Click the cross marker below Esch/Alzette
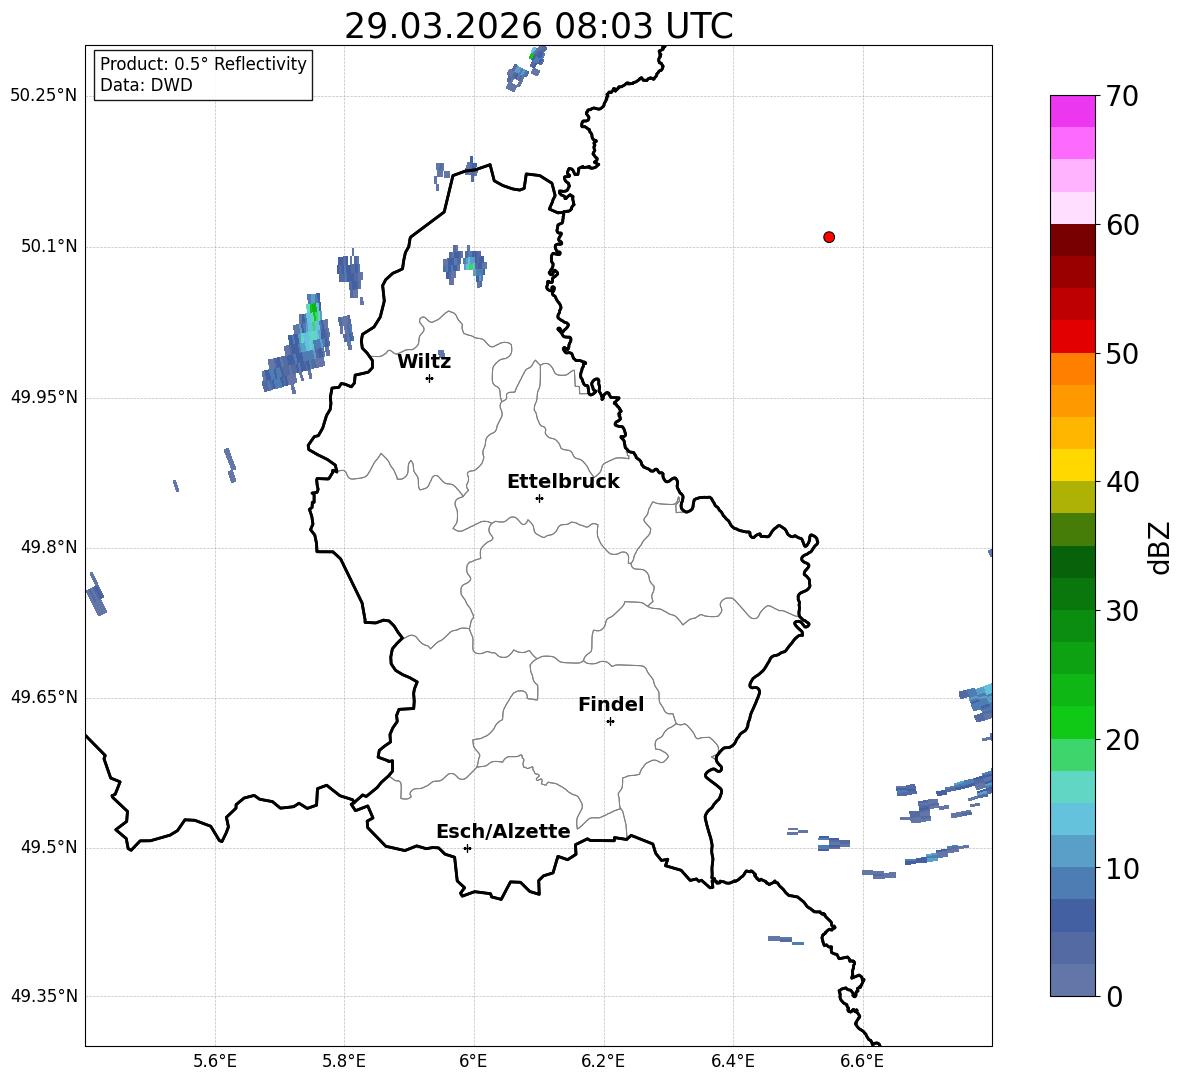This screenshot has height=1081, width=1184. pyautogui.click(x=467, y=848)
